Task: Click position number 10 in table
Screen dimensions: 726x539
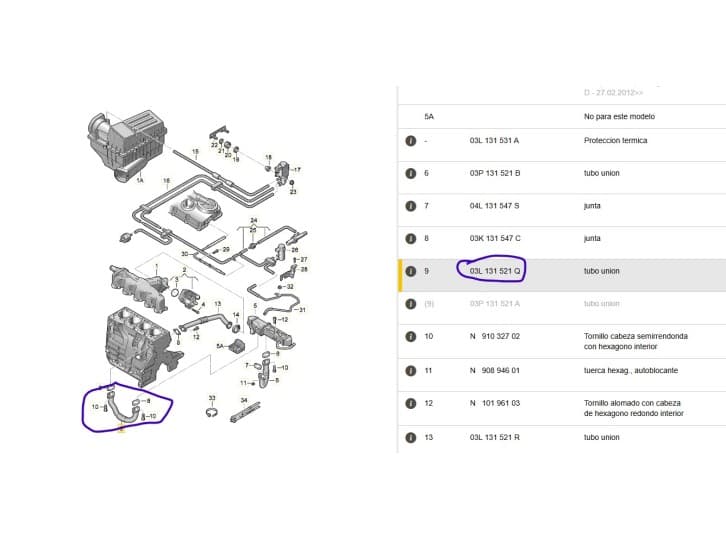Action: tap(428, 336)
